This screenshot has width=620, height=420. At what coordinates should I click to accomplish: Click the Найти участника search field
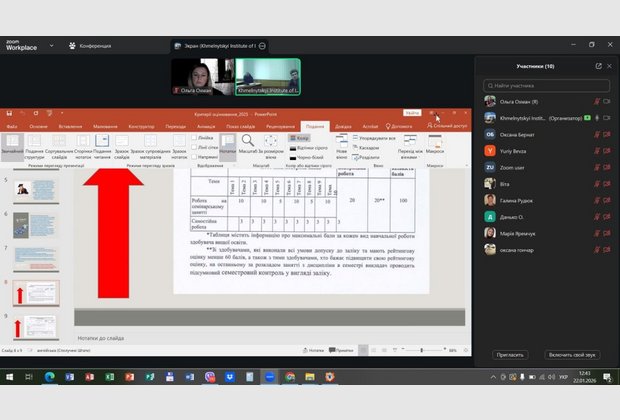coord(546,85)
